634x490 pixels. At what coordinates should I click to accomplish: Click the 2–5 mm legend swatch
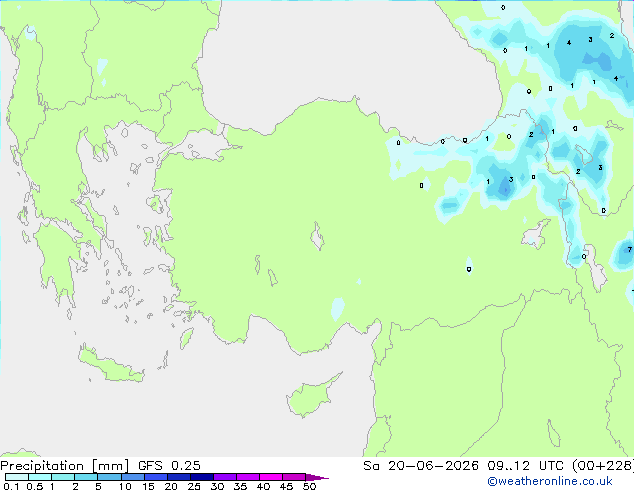86,477
